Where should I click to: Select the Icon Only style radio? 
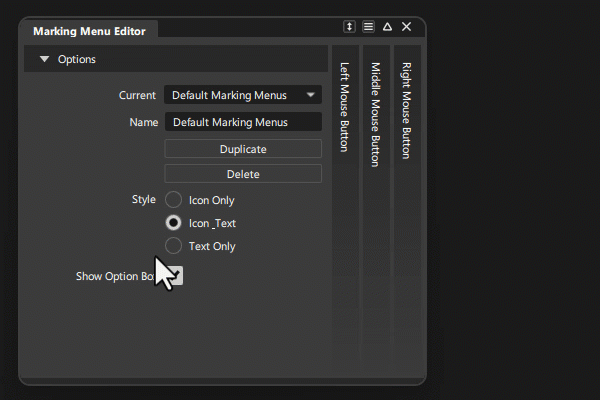174,200
